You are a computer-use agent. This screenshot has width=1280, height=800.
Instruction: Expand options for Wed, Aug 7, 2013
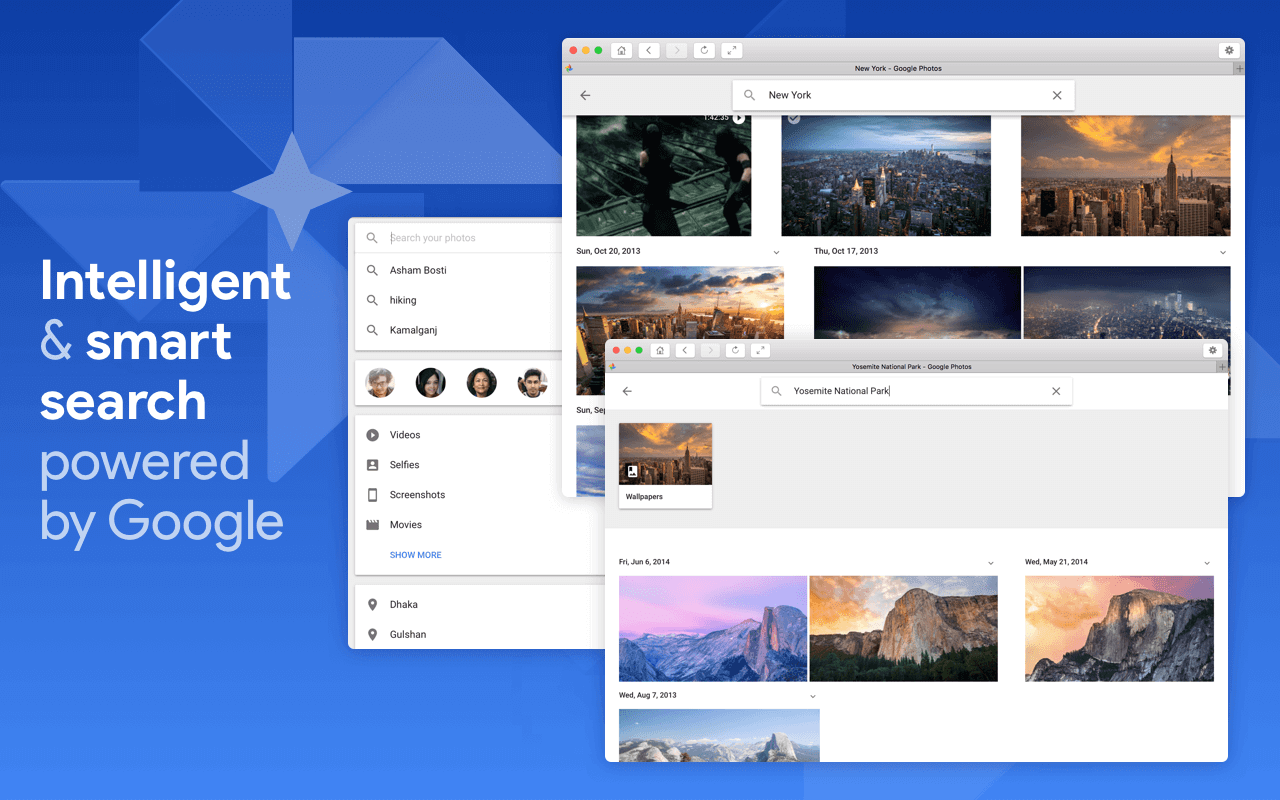coord(813,696)
